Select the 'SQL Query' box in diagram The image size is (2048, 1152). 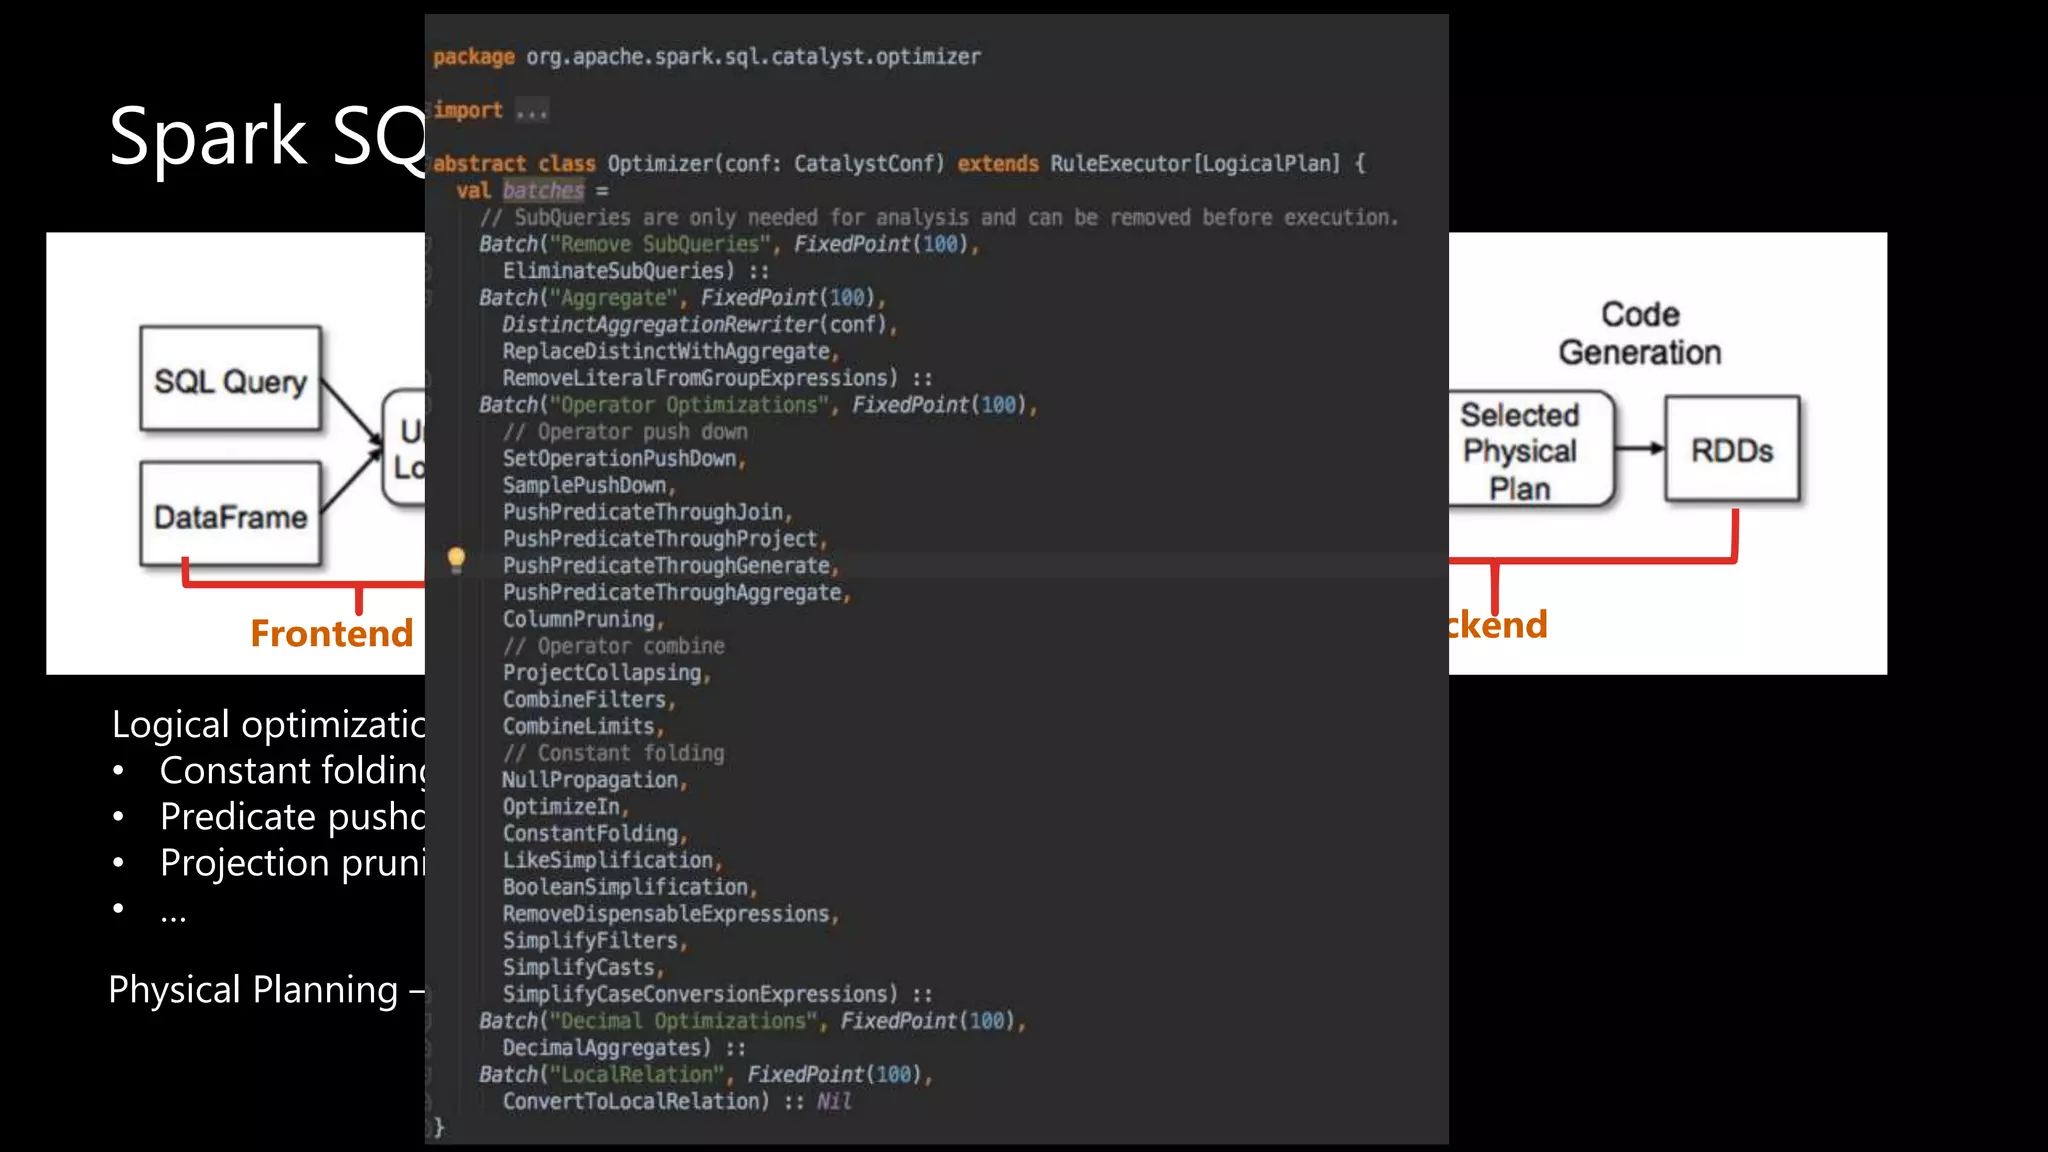point(231,379)
